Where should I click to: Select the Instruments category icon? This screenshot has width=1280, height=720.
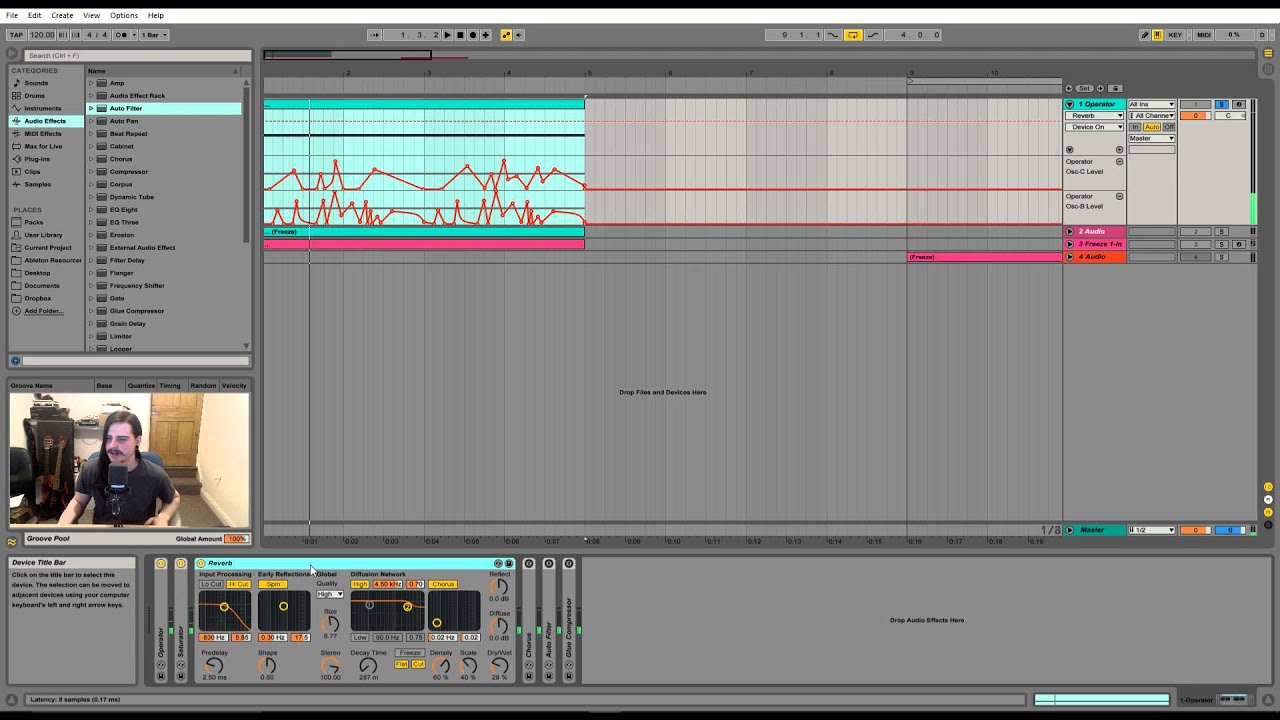pyautogui.click(x=16, y=108)
